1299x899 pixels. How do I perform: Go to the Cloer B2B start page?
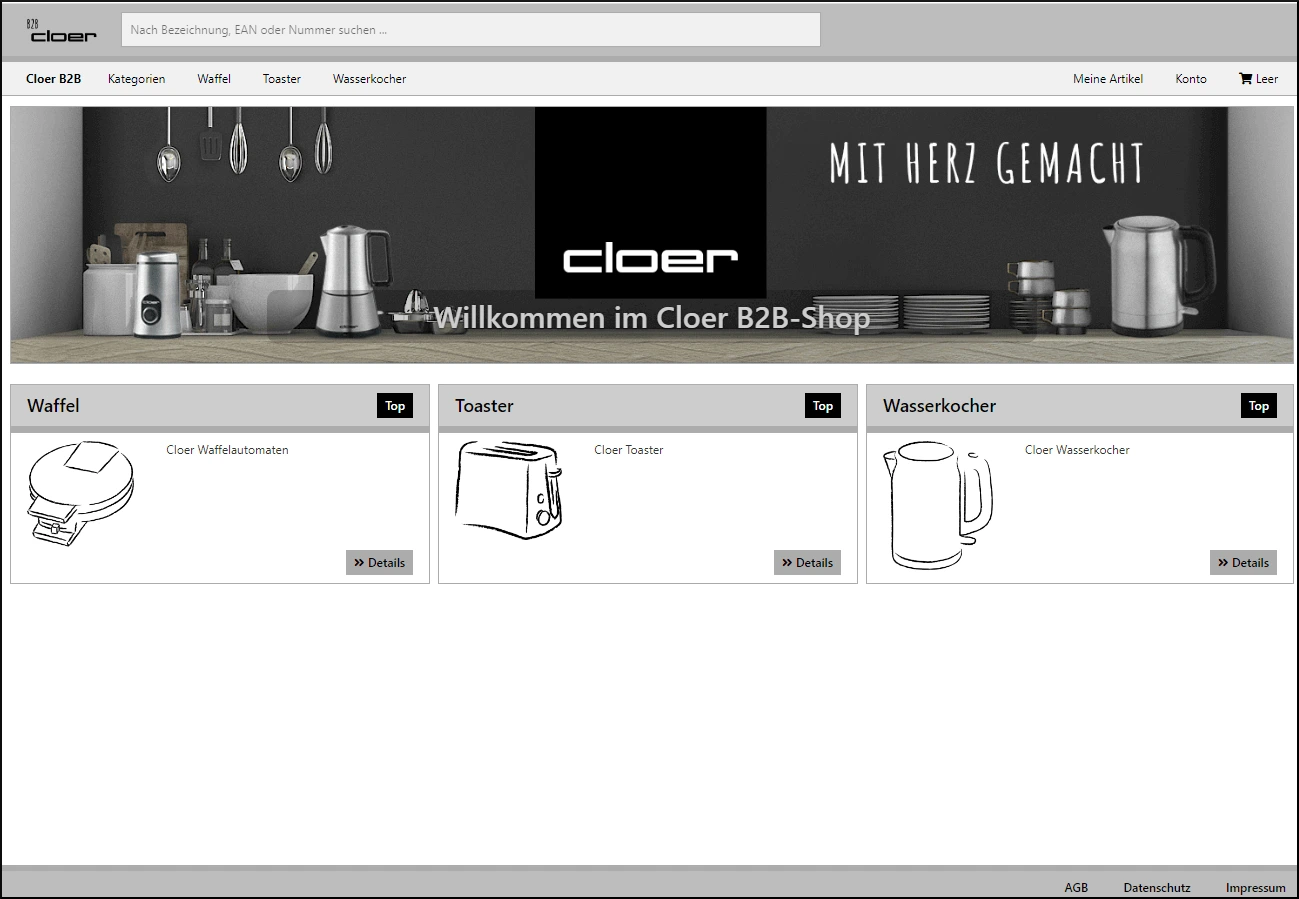52,78
